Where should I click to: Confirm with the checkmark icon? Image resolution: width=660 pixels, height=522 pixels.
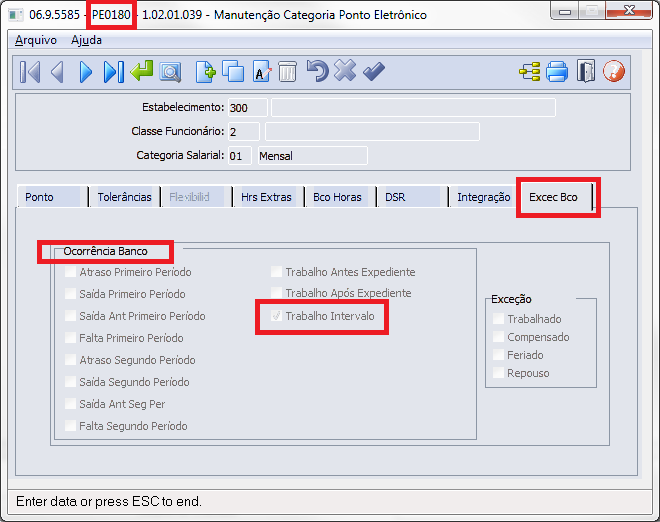tap(374, 71)
